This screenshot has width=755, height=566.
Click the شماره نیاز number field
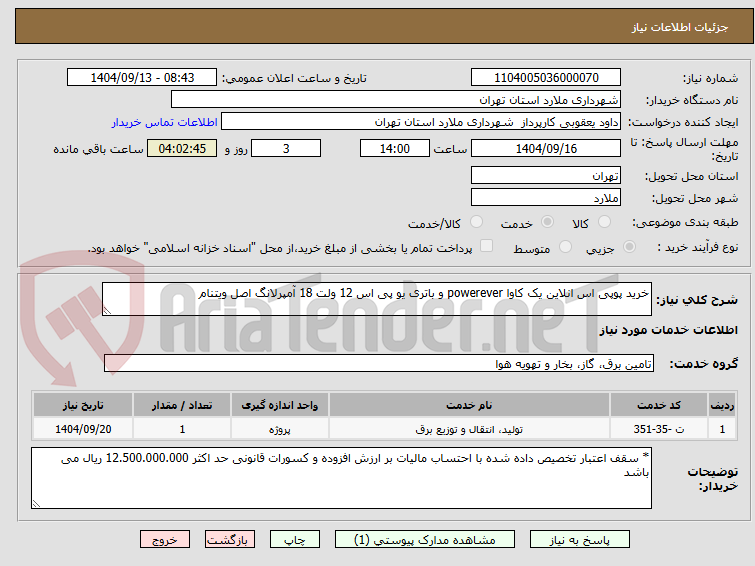546,78
